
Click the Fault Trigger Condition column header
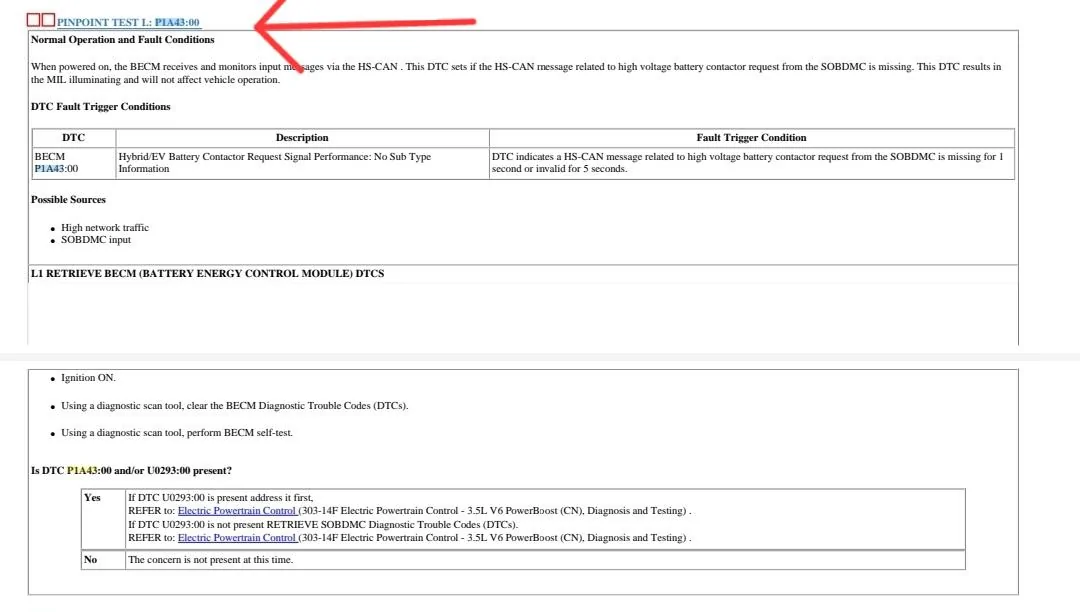tap(751, 138)
